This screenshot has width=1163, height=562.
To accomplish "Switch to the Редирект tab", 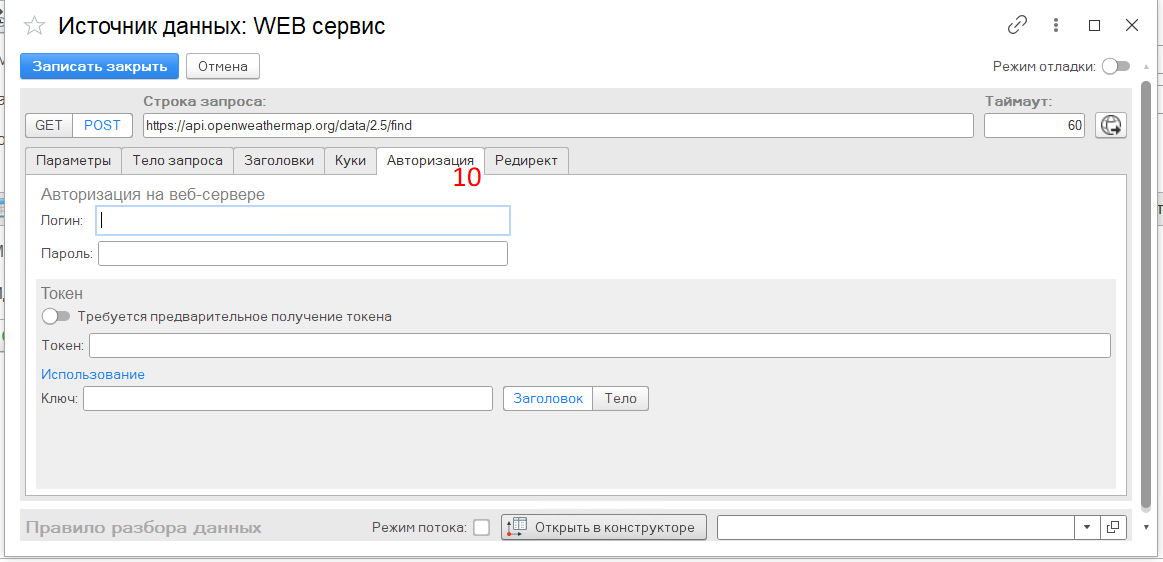I will point(526,160).
